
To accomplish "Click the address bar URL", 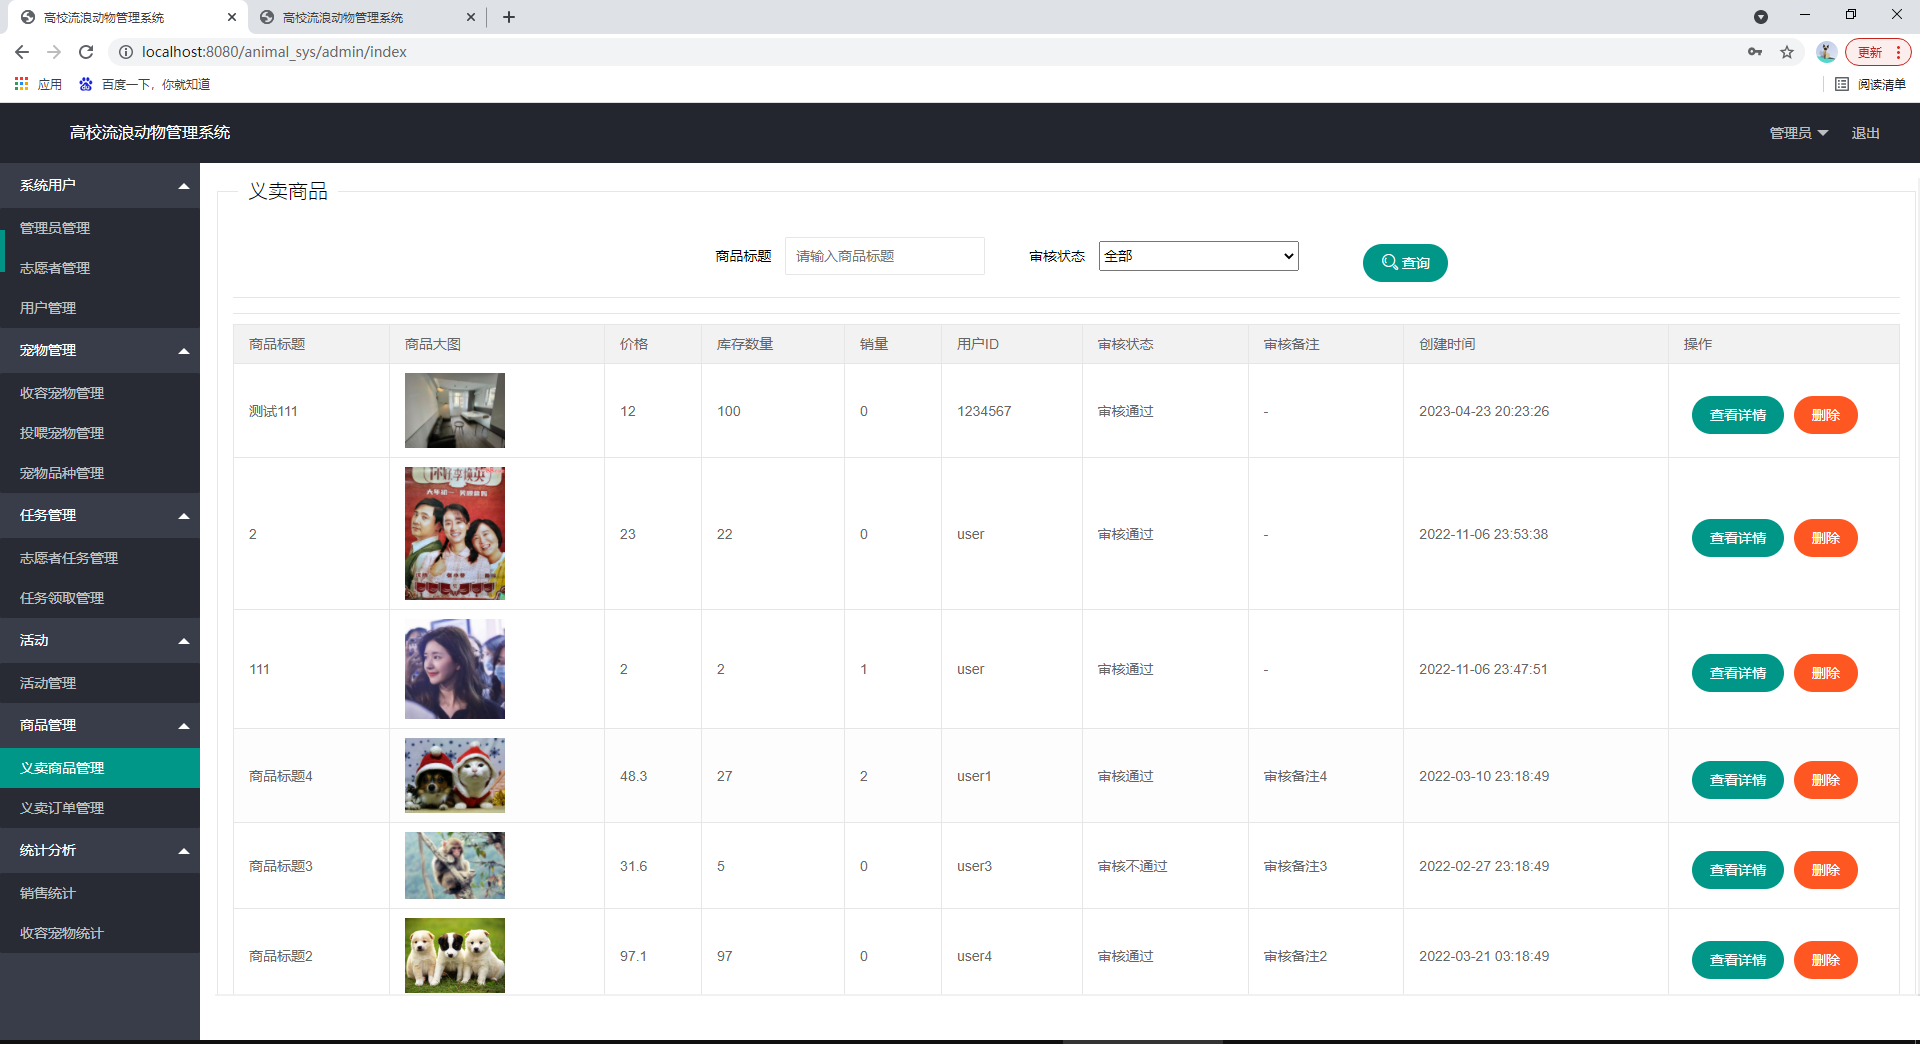I will tap(274, 52).
